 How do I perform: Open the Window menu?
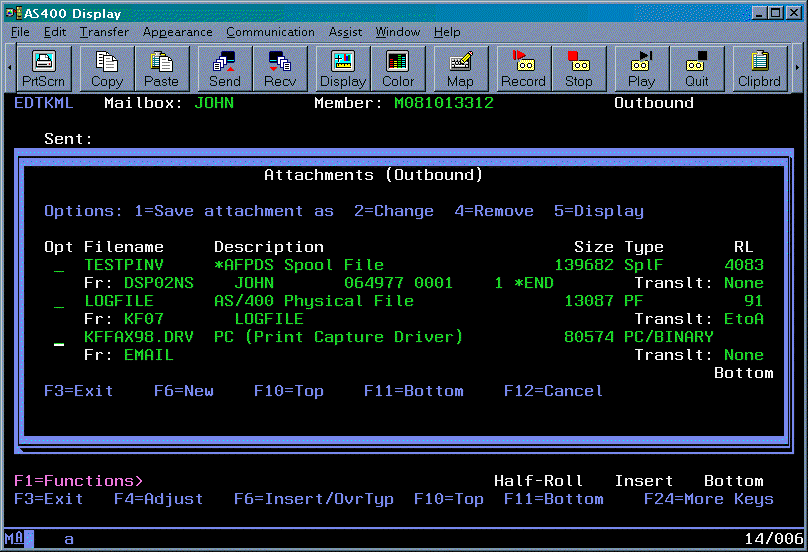(x=397, y=32)
